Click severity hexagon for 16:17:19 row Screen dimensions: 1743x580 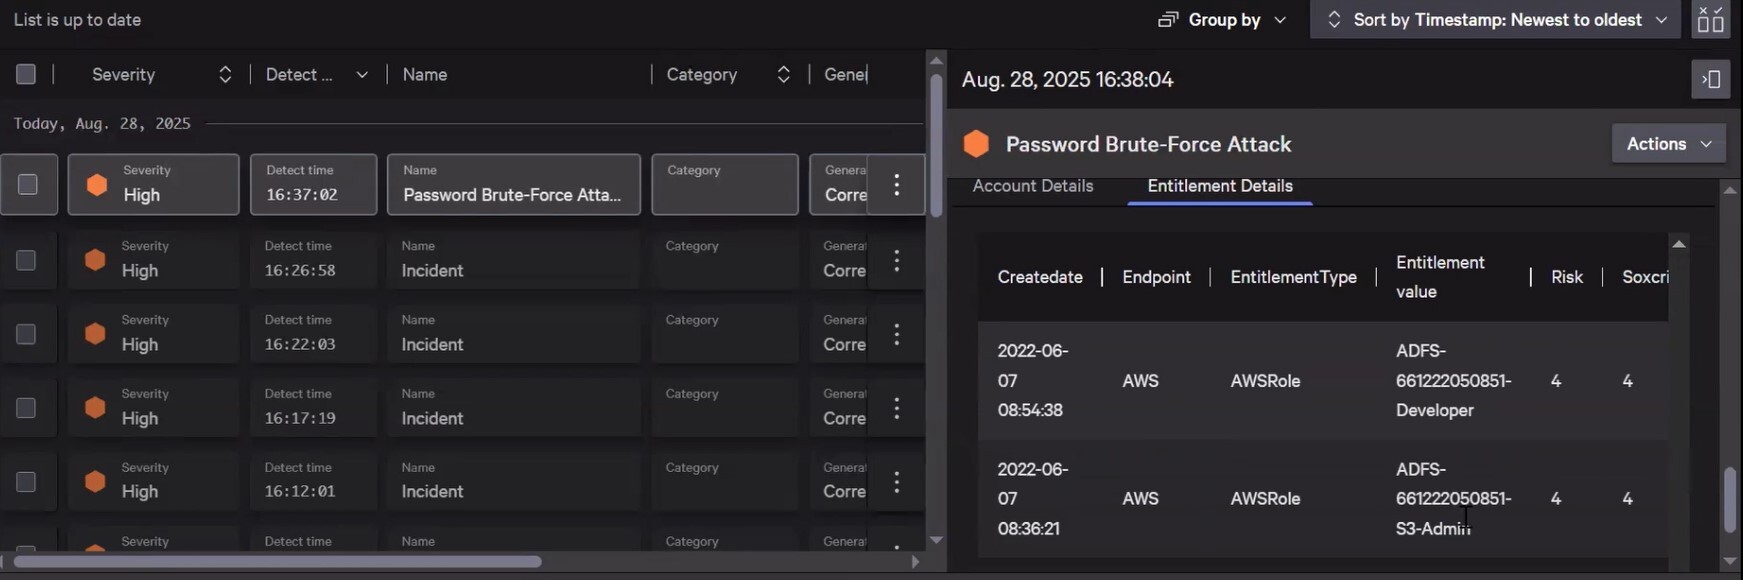pyautogui.click(x=95, y=408)
